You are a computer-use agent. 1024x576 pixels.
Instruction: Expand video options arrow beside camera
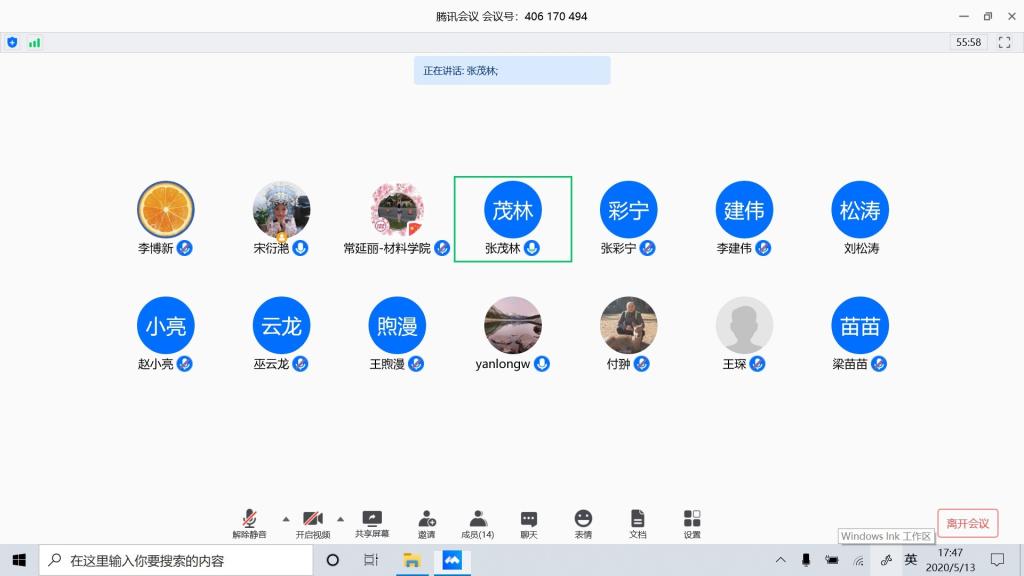tap(340, 518)
